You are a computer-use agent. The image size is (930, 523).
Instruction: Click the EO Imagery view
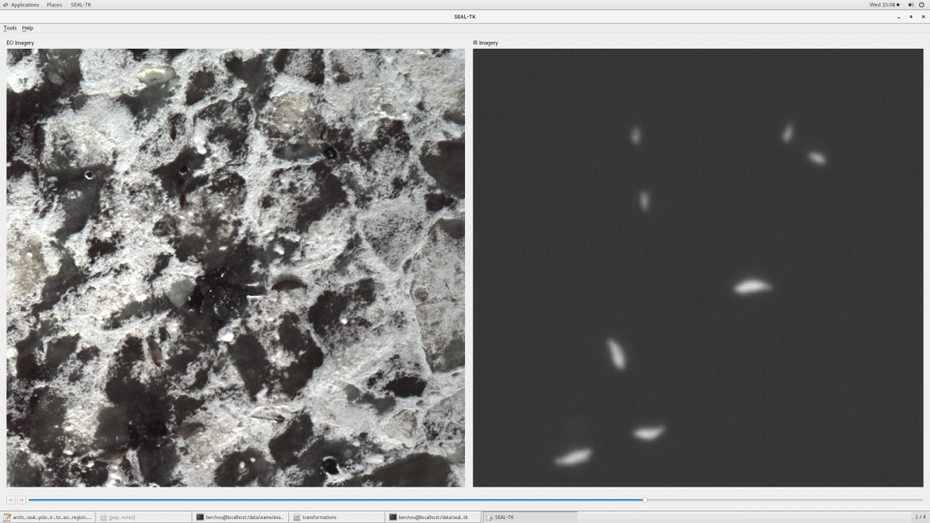(235, 267)
